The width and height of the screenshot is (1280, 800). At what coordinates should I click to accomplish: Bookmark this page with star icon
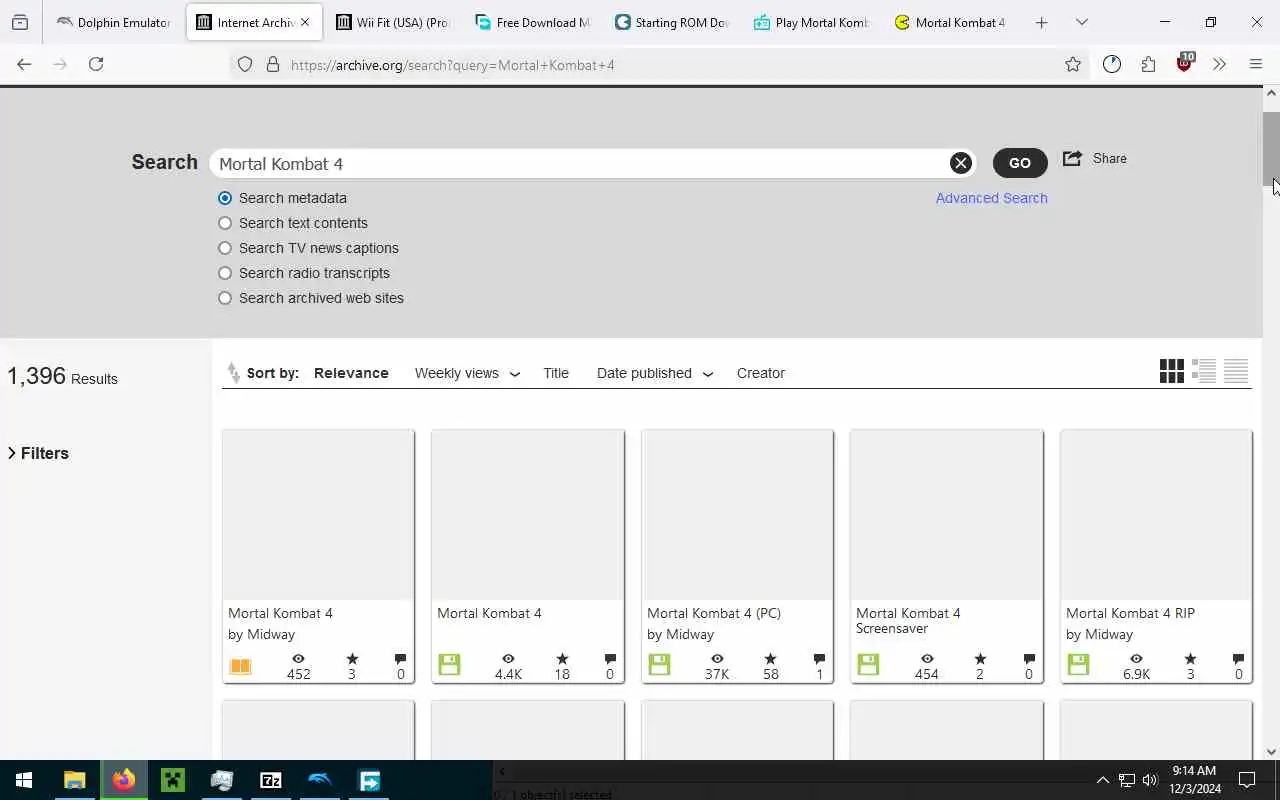coord(1073,64)
